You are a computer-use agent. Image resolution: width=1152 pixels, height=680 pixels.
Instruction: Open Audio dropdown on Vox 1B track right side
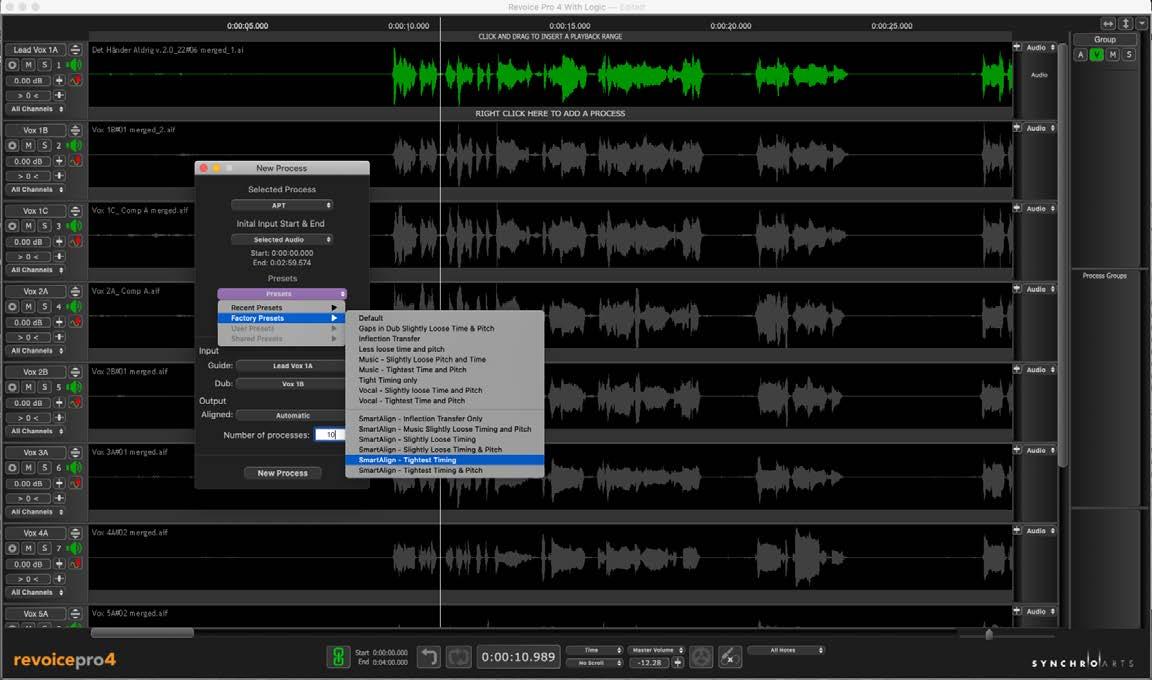(1040, 128)
